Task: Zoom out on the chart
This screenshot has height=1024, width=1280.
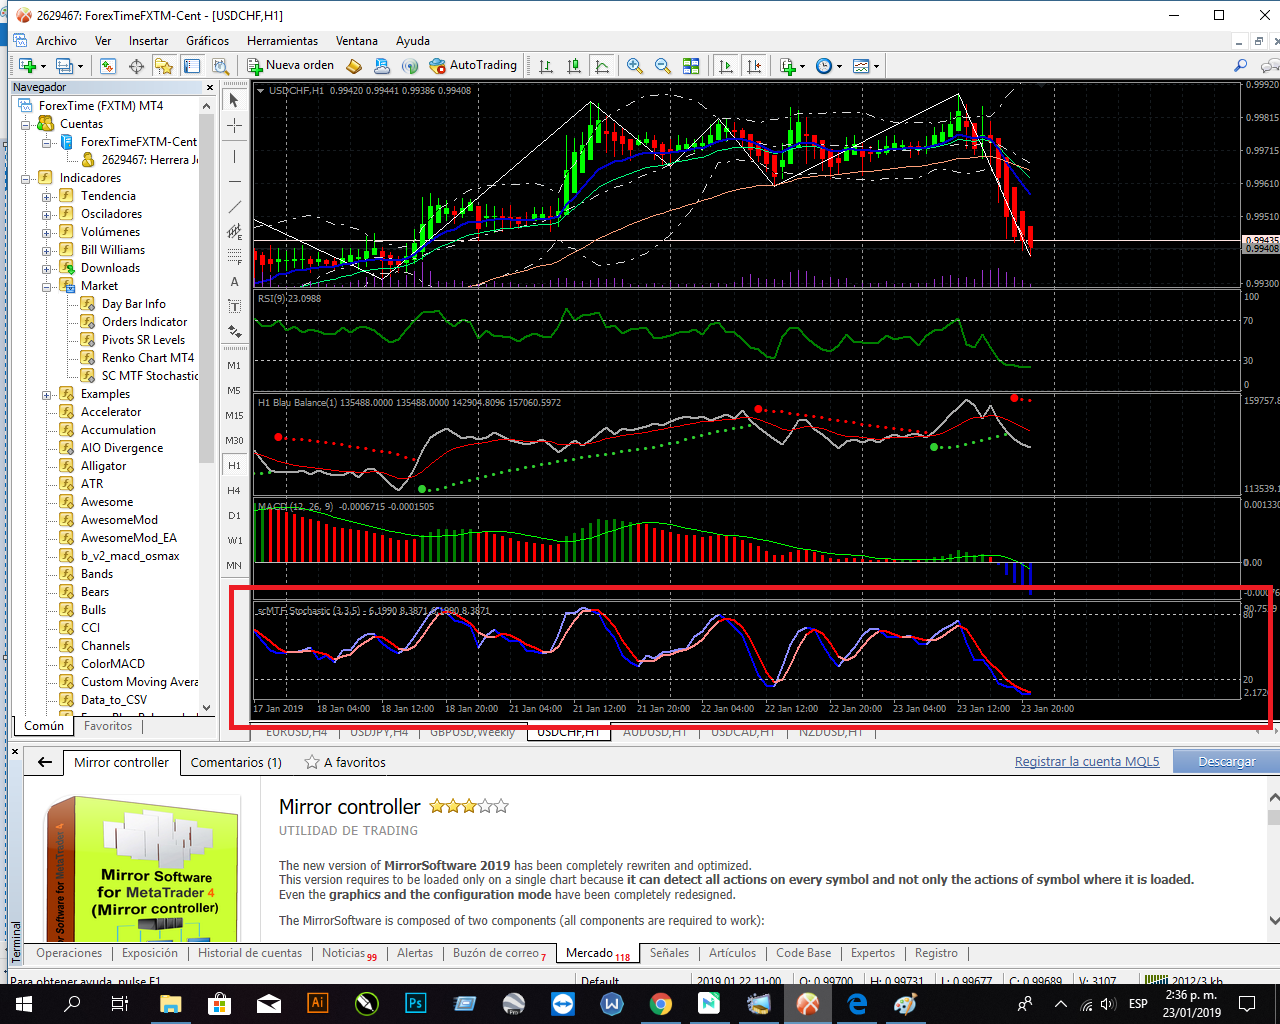Action: tap(662, 66)
